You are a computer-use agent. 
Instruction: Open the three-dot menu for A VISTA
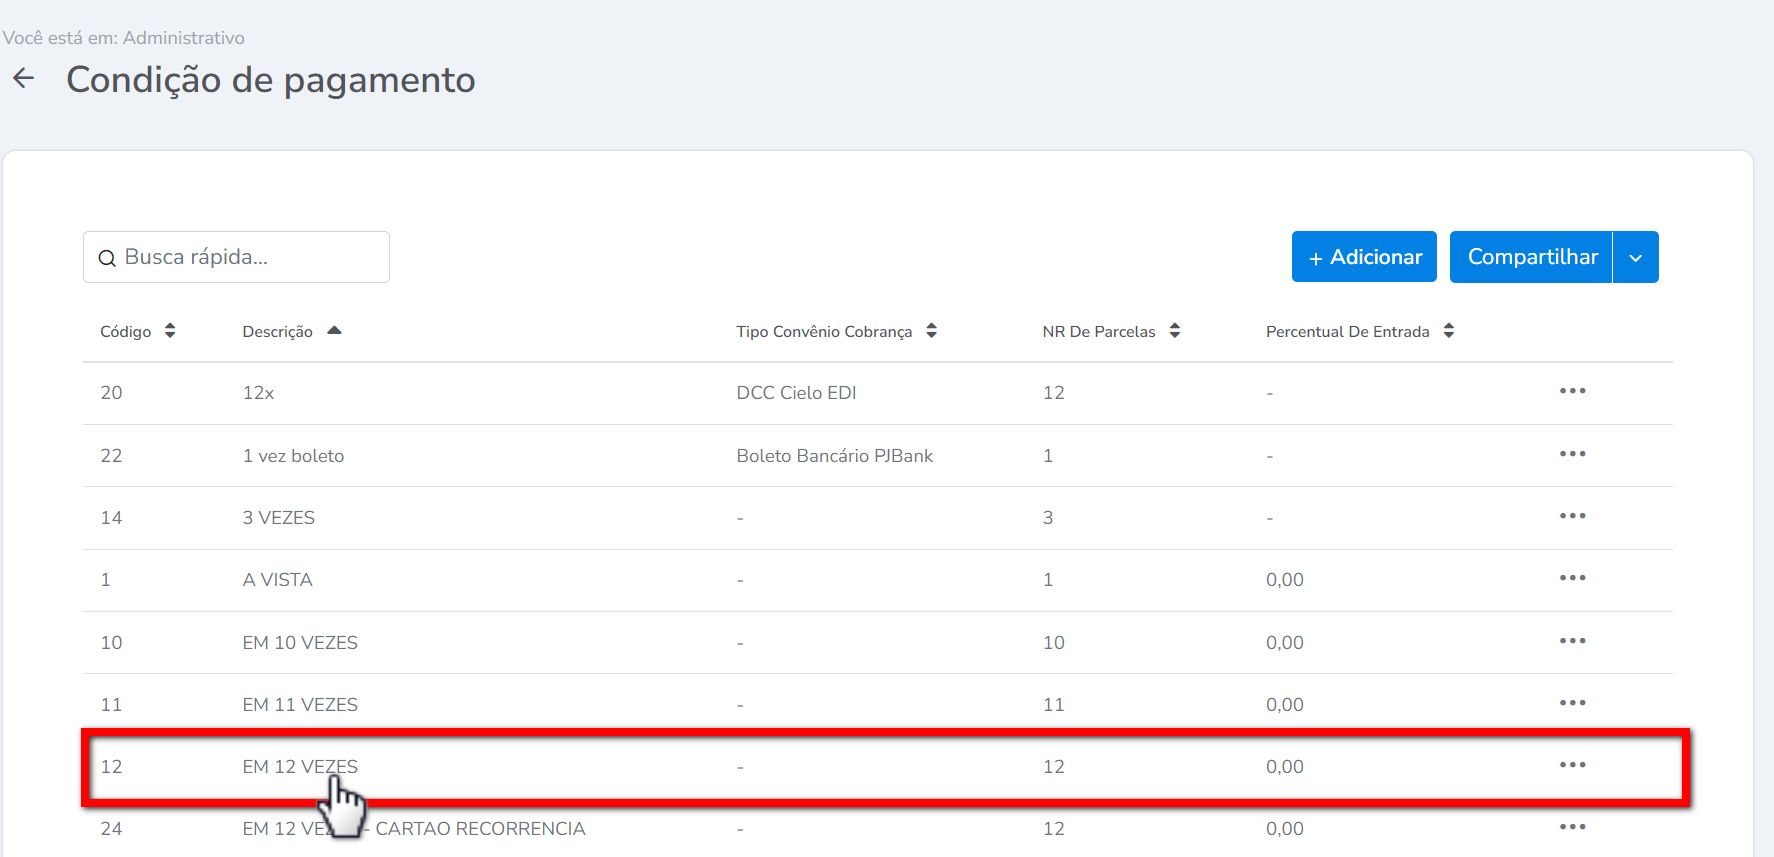pyautogui.click(x=1572, y=578)
